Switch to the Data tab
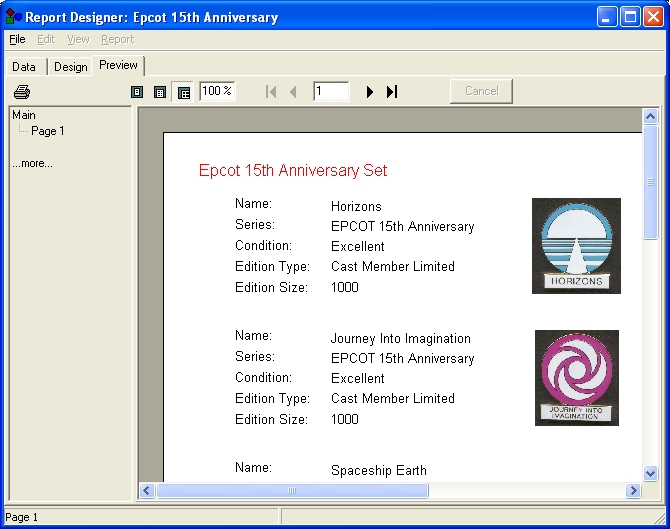The height and width of the screenshot is (529, 670). [x=24, y=67]
